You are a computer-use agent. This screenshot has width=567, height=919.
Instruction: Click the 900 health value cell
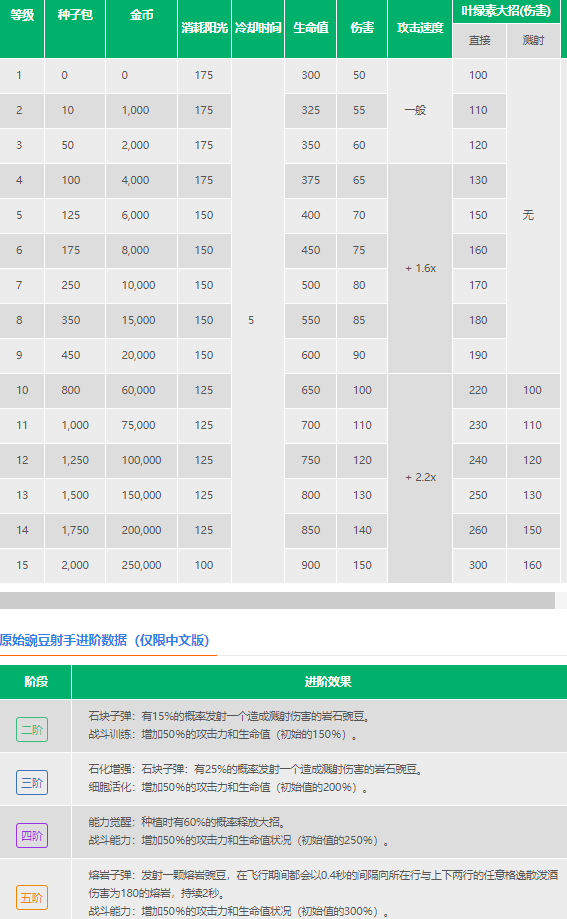click(311, 566)
